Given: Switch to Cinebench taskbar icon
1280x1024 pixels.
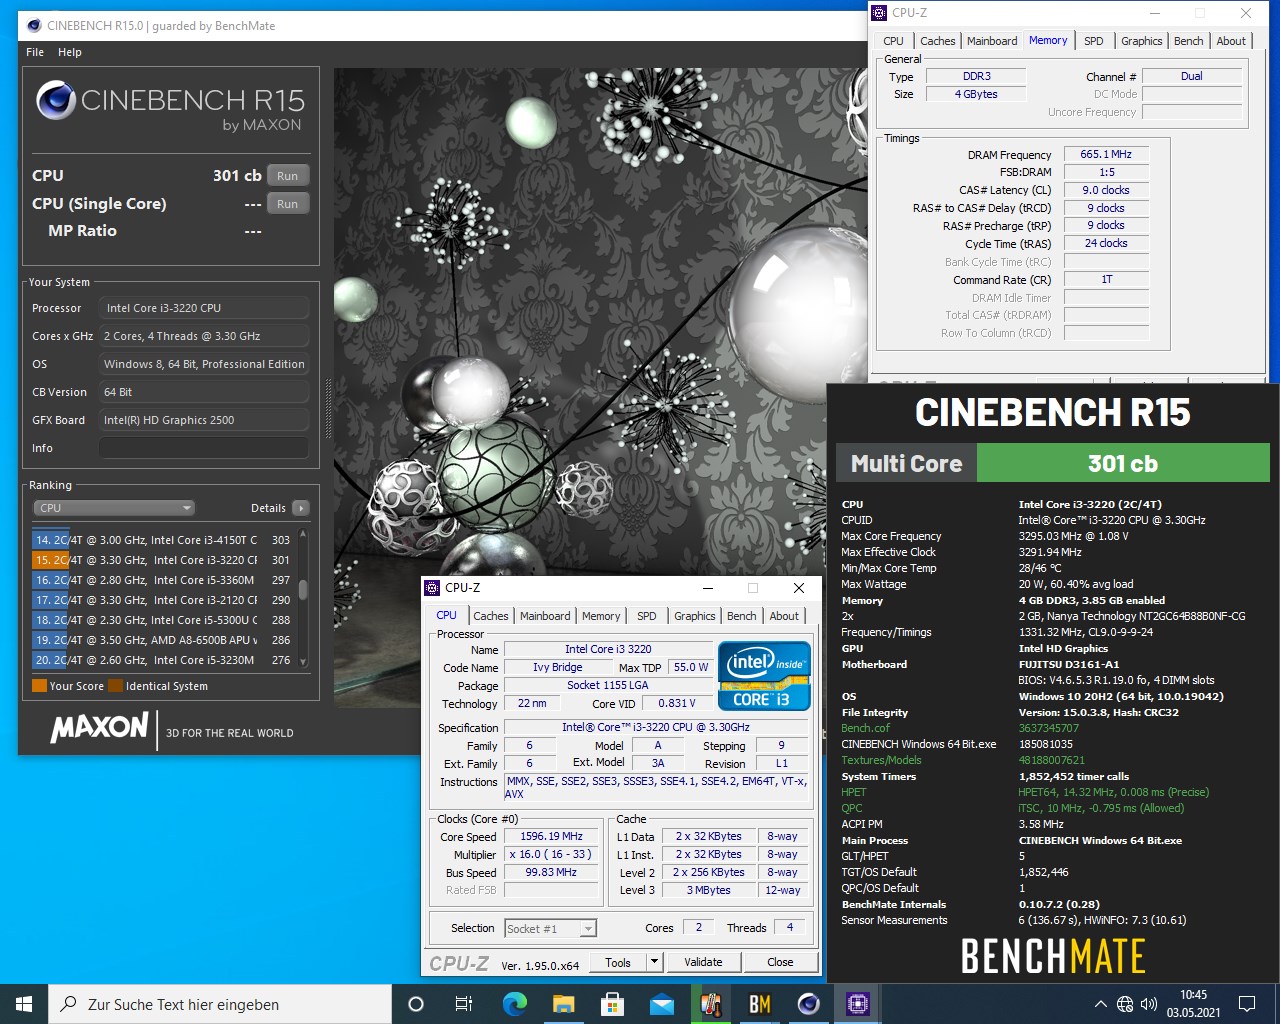Looking at the screenshot, I should click(809, 1004).
